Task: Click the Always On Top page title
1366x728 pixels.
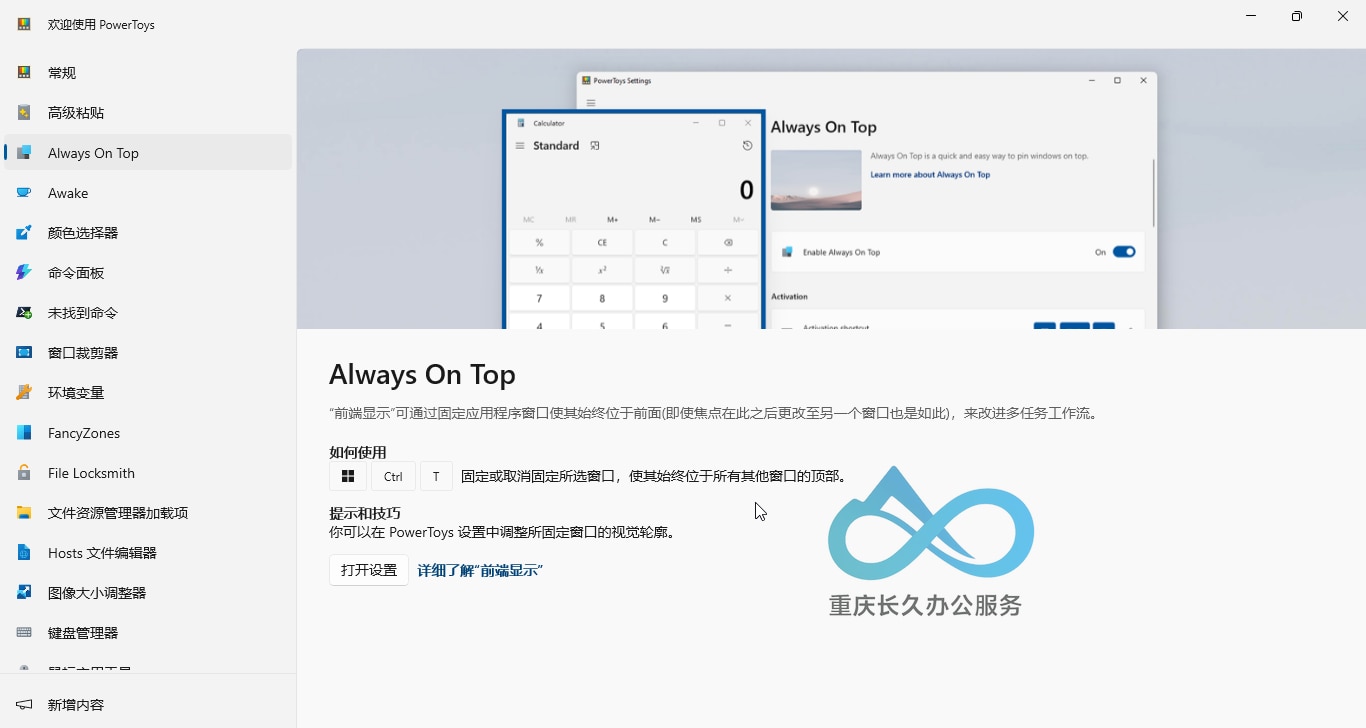Action: pyautogui.click(x=422, y=374)
